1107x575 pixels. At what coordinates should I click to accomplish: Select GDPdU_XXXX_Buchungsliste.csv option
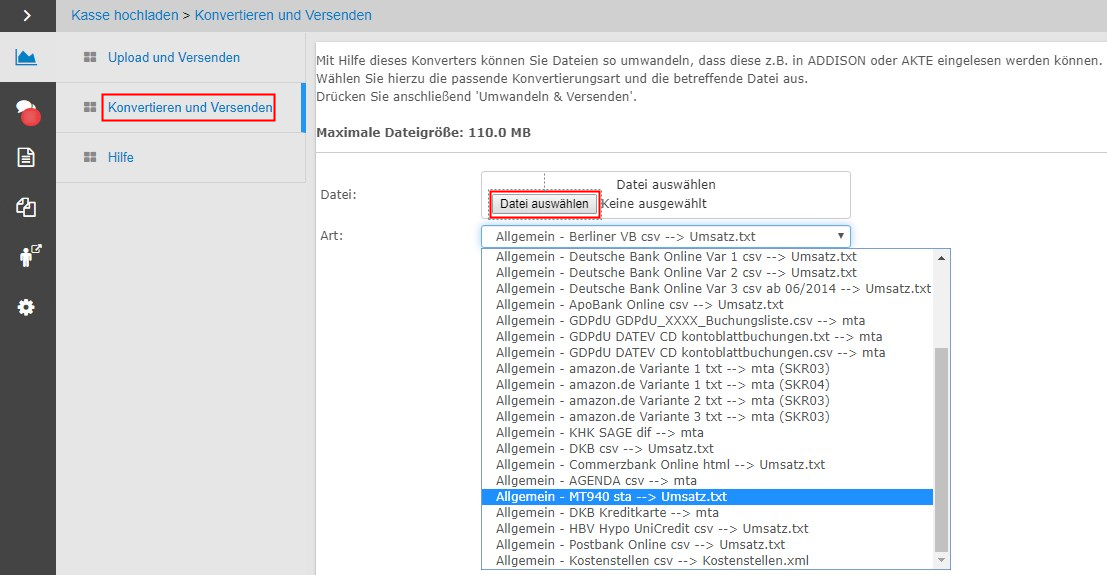707,321
